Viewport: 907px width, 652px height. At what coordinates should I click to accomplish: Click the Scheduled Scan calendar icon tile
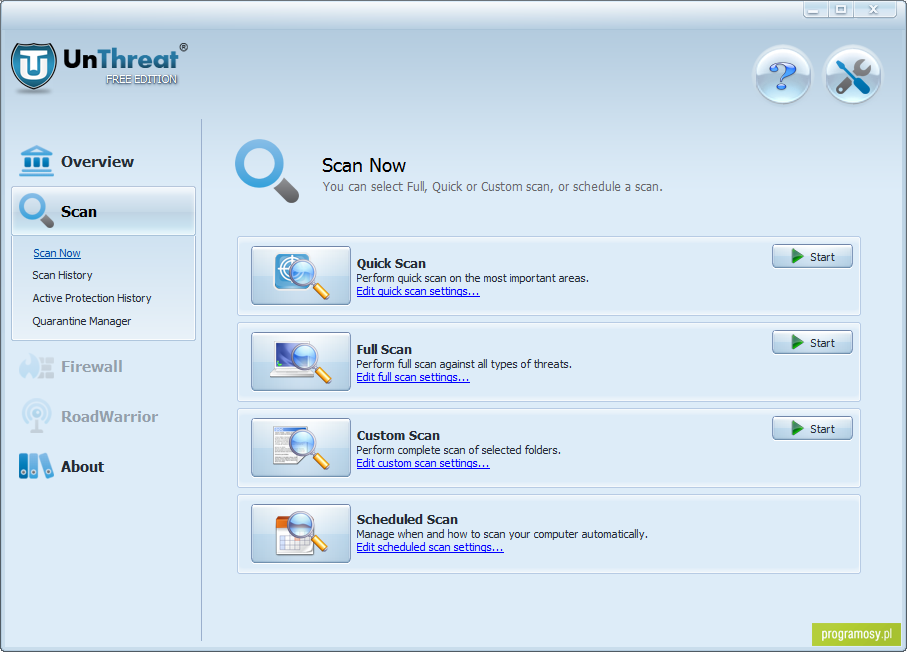301,533
